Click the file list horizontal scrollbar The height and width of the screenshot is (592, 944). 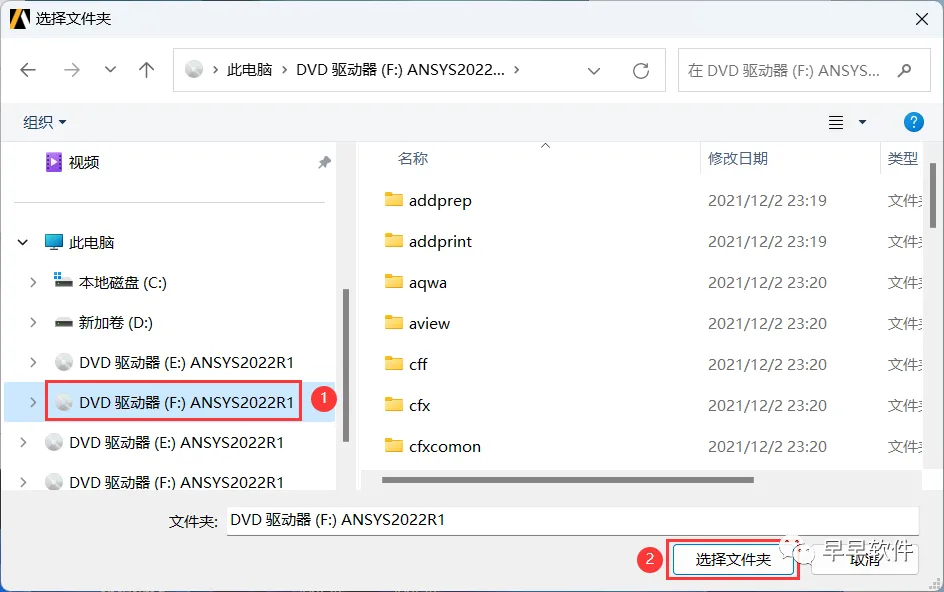(x=567, y=480)
